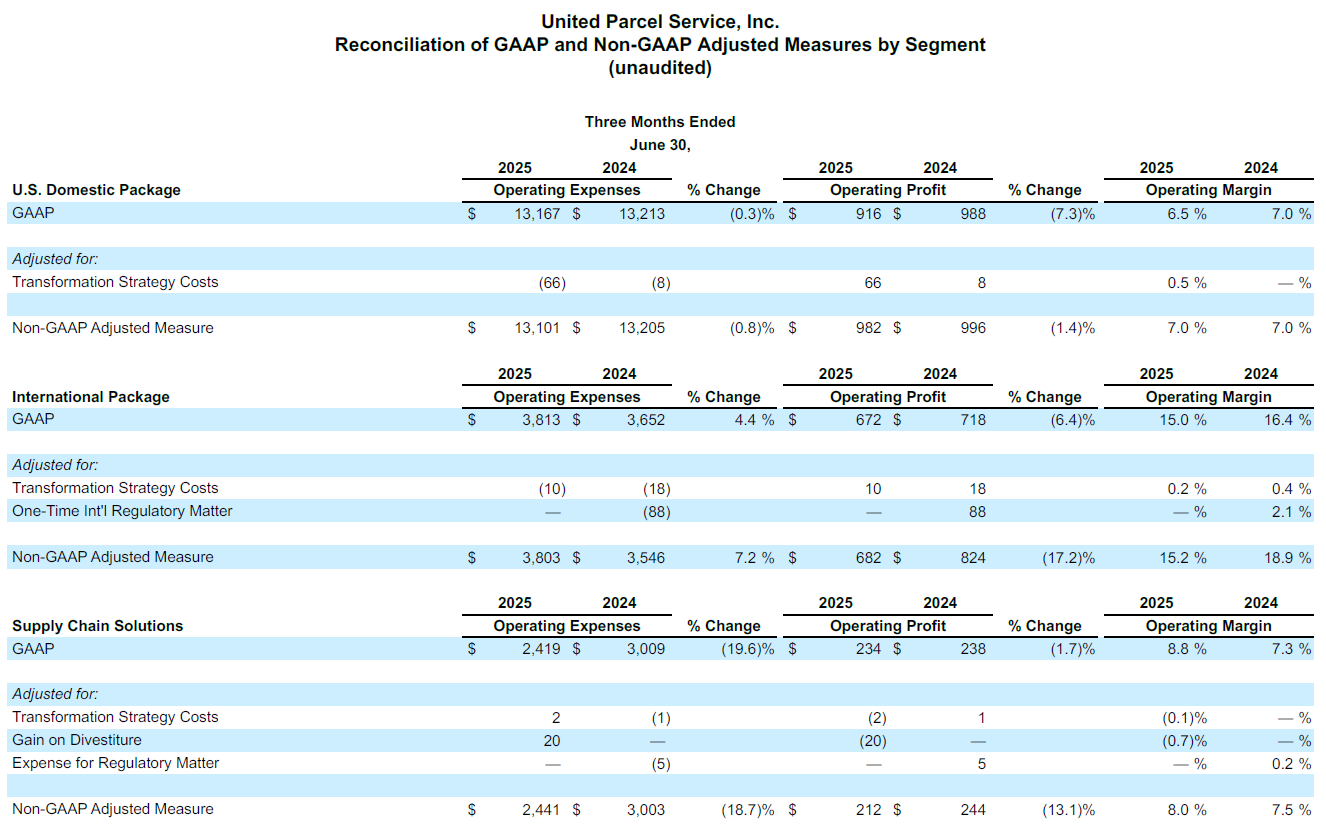
Task: Click the 3,813 International operating expenses cell
Action: pyautogui.click(x=542, y=420)
